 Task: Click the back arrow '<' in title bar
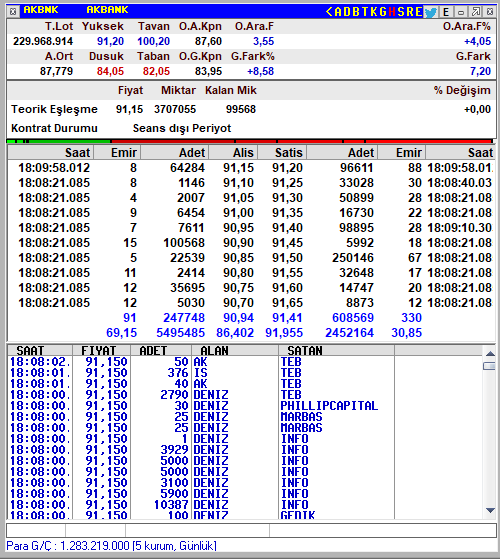coord(329,12)
